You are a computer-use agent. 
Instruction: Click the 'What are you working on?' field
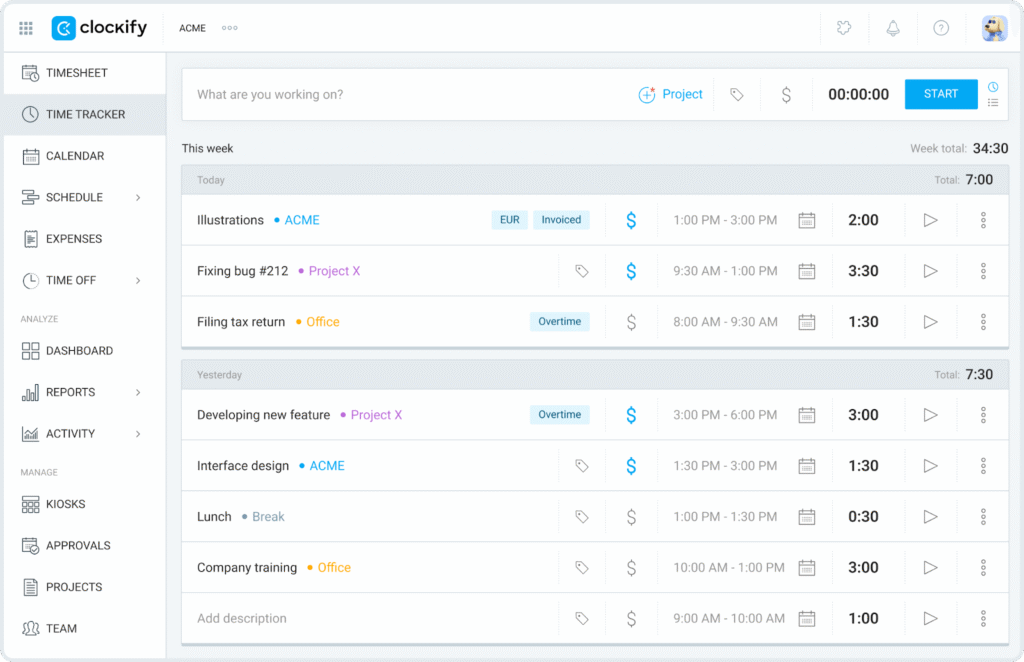click(400, 95)
